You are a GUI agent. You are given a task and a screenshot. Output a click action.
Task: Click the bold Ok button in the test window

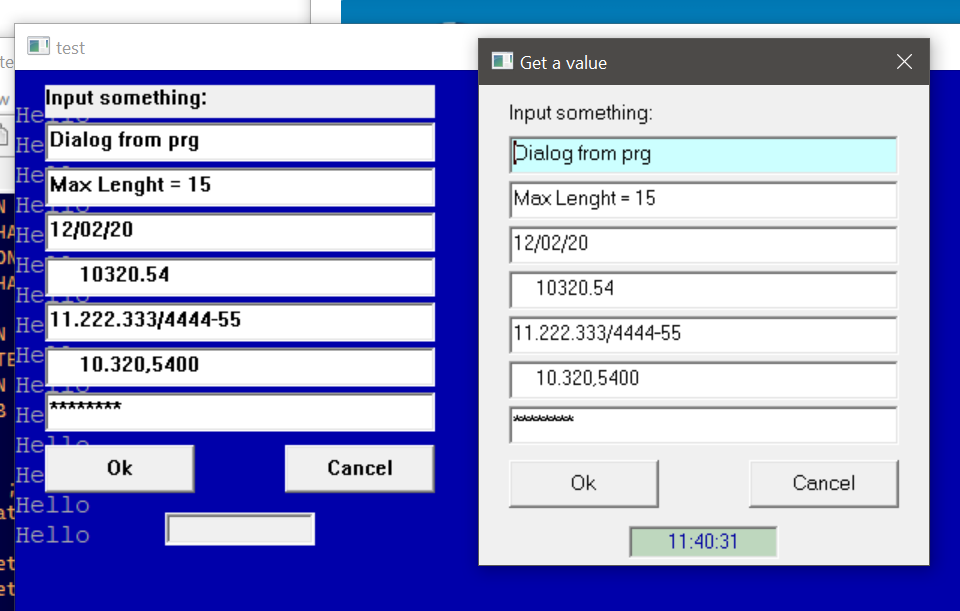[x=119, y=468]
